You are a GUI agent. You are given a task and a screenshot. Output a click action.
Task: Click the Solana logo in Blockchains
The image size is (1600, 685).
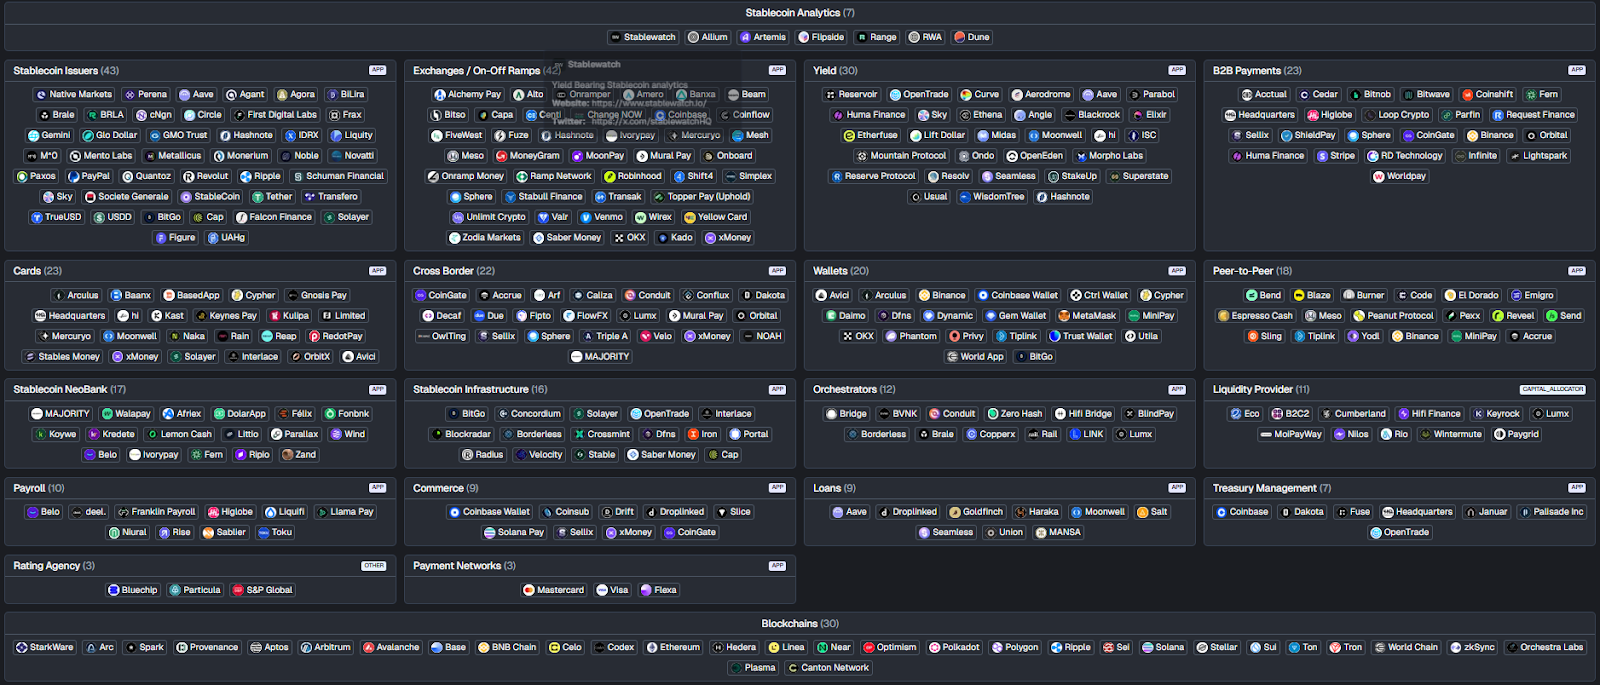(1147, 647)
